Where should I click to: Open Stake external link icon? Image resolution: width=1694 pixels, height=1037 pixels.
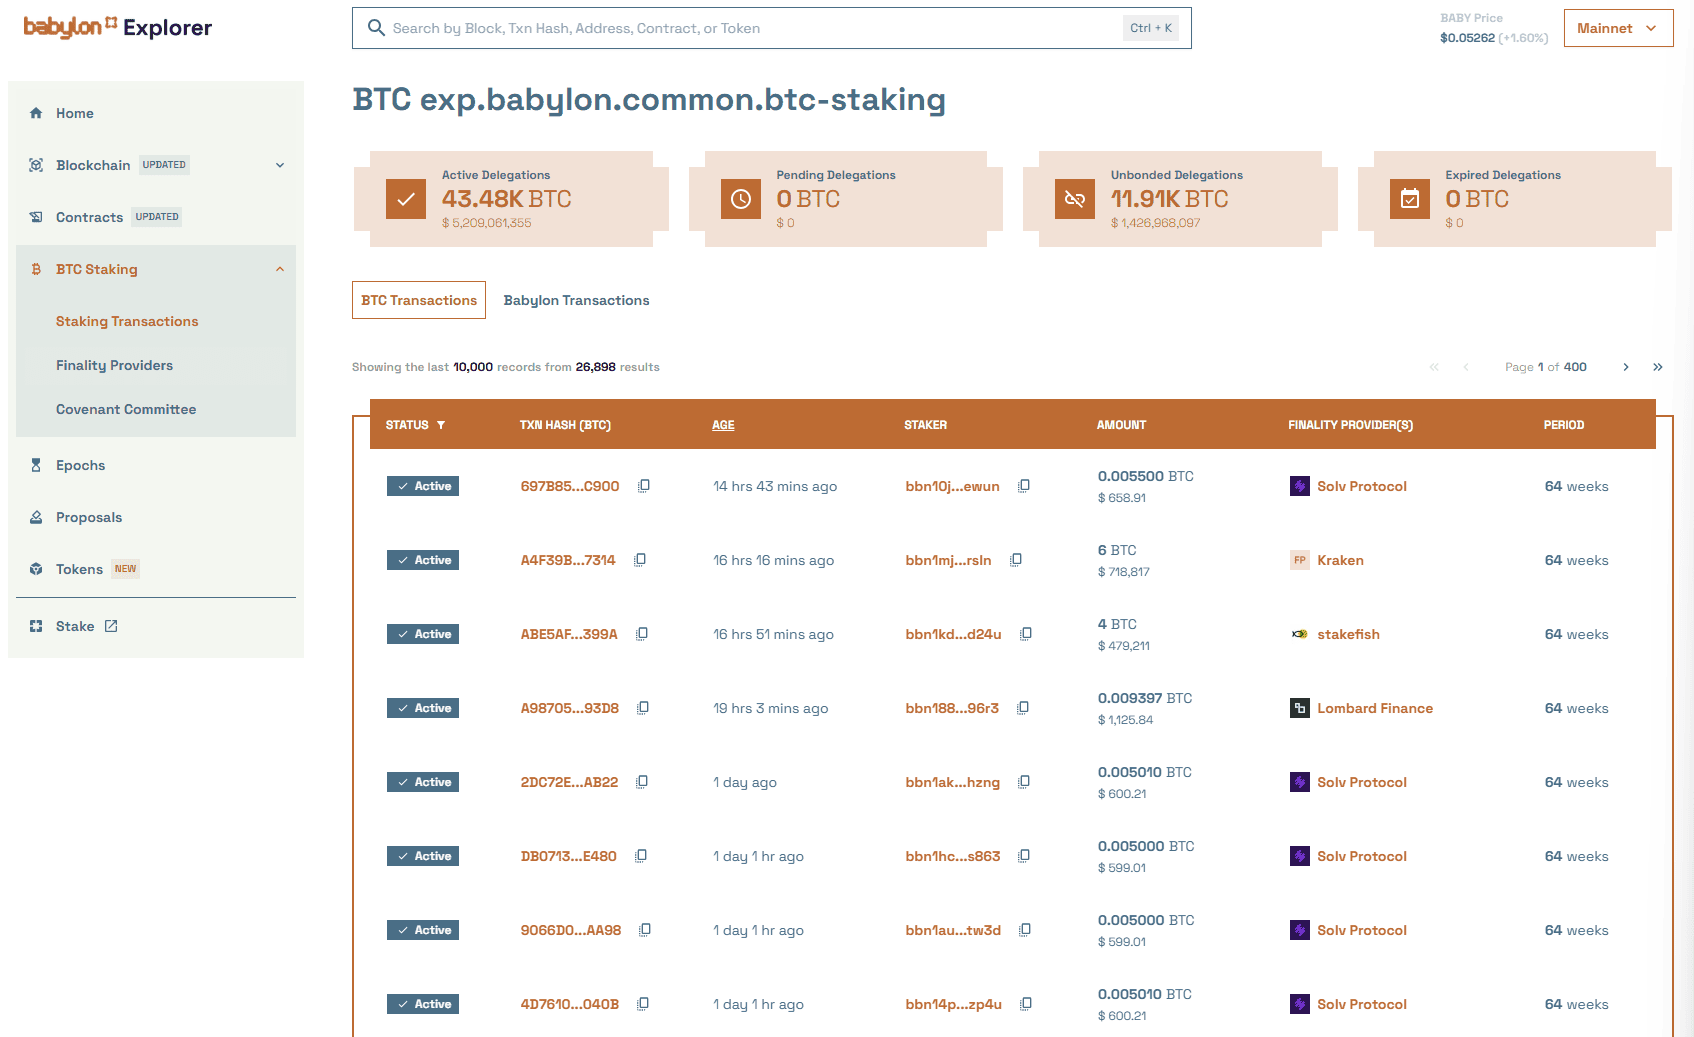point(111,626)
